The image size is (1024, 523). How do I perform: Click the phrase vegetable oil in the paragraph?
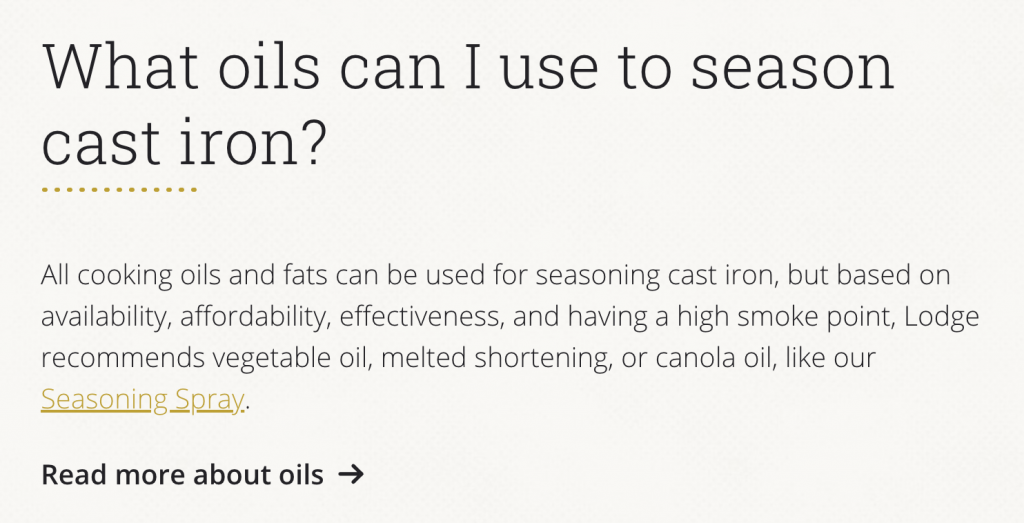[x=293, y=358]
